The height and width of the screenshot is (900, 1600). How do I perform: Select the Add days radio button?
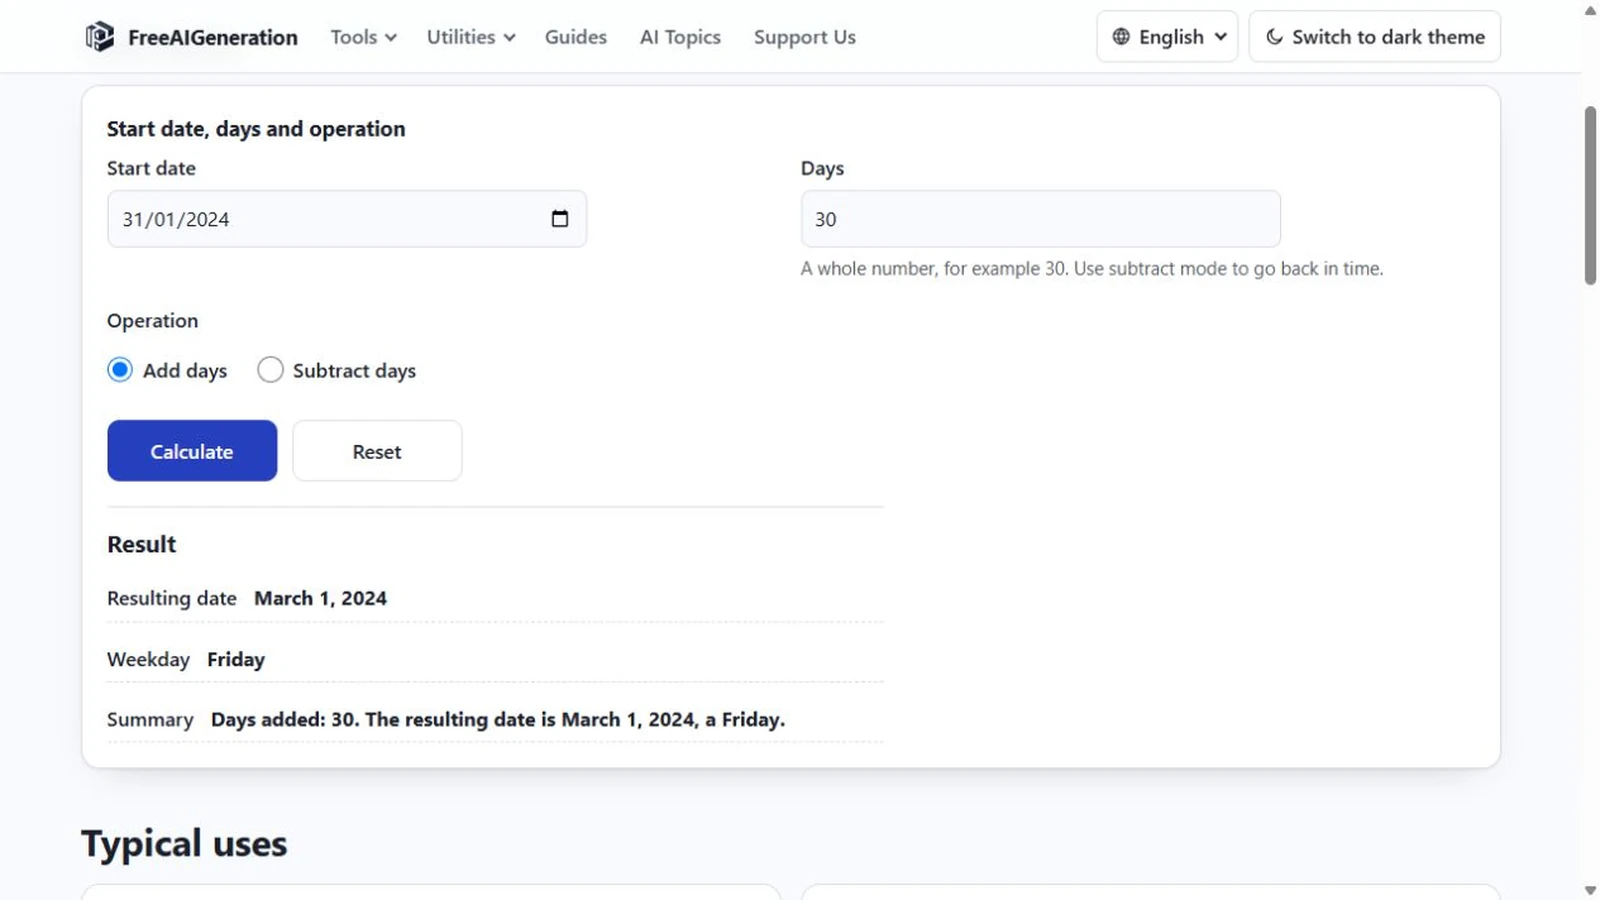pyautogui.click(x=120, y=370)
